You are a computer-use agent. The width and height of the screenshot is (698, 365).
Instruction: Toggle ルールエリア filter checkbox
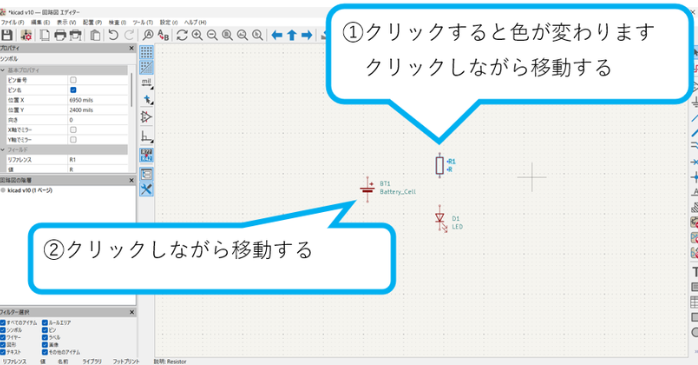click(45, 323)
